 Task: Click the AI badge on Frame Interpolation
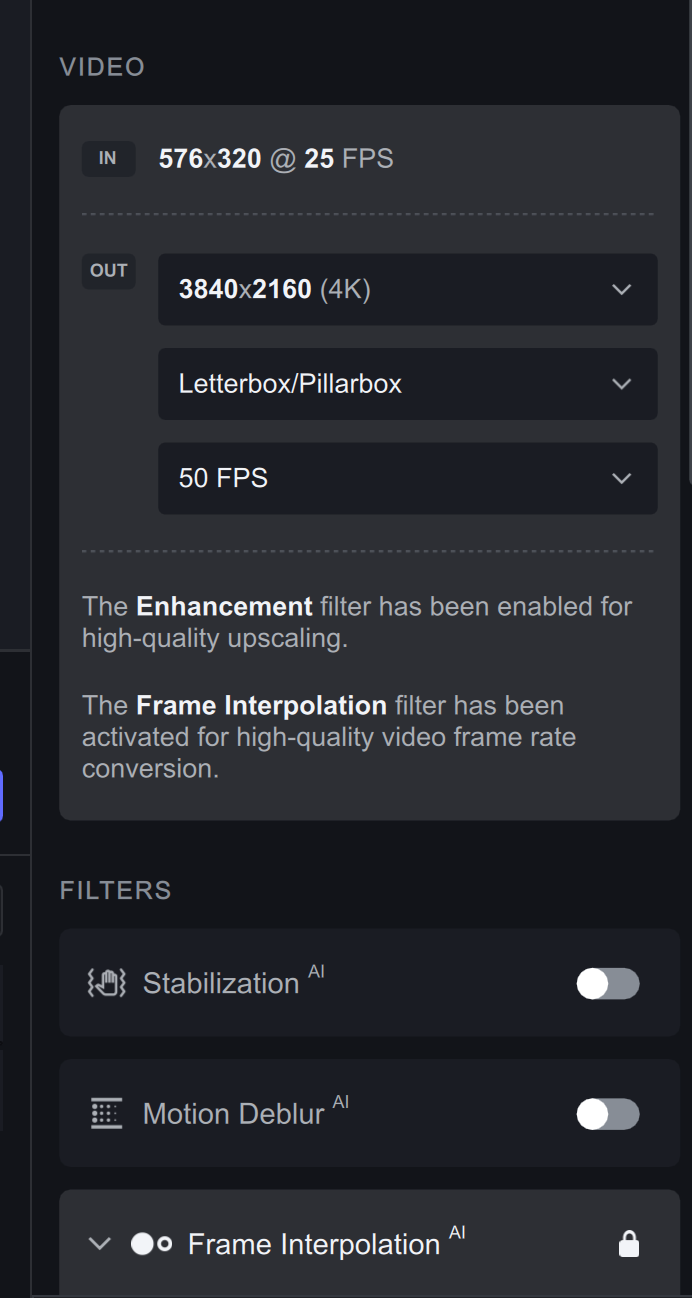pos(456,1233)
